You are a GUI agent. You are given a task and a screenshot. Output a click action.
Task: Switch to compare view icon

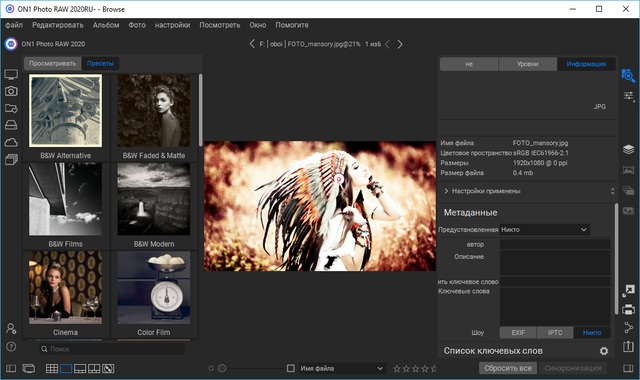coord(94,369)
